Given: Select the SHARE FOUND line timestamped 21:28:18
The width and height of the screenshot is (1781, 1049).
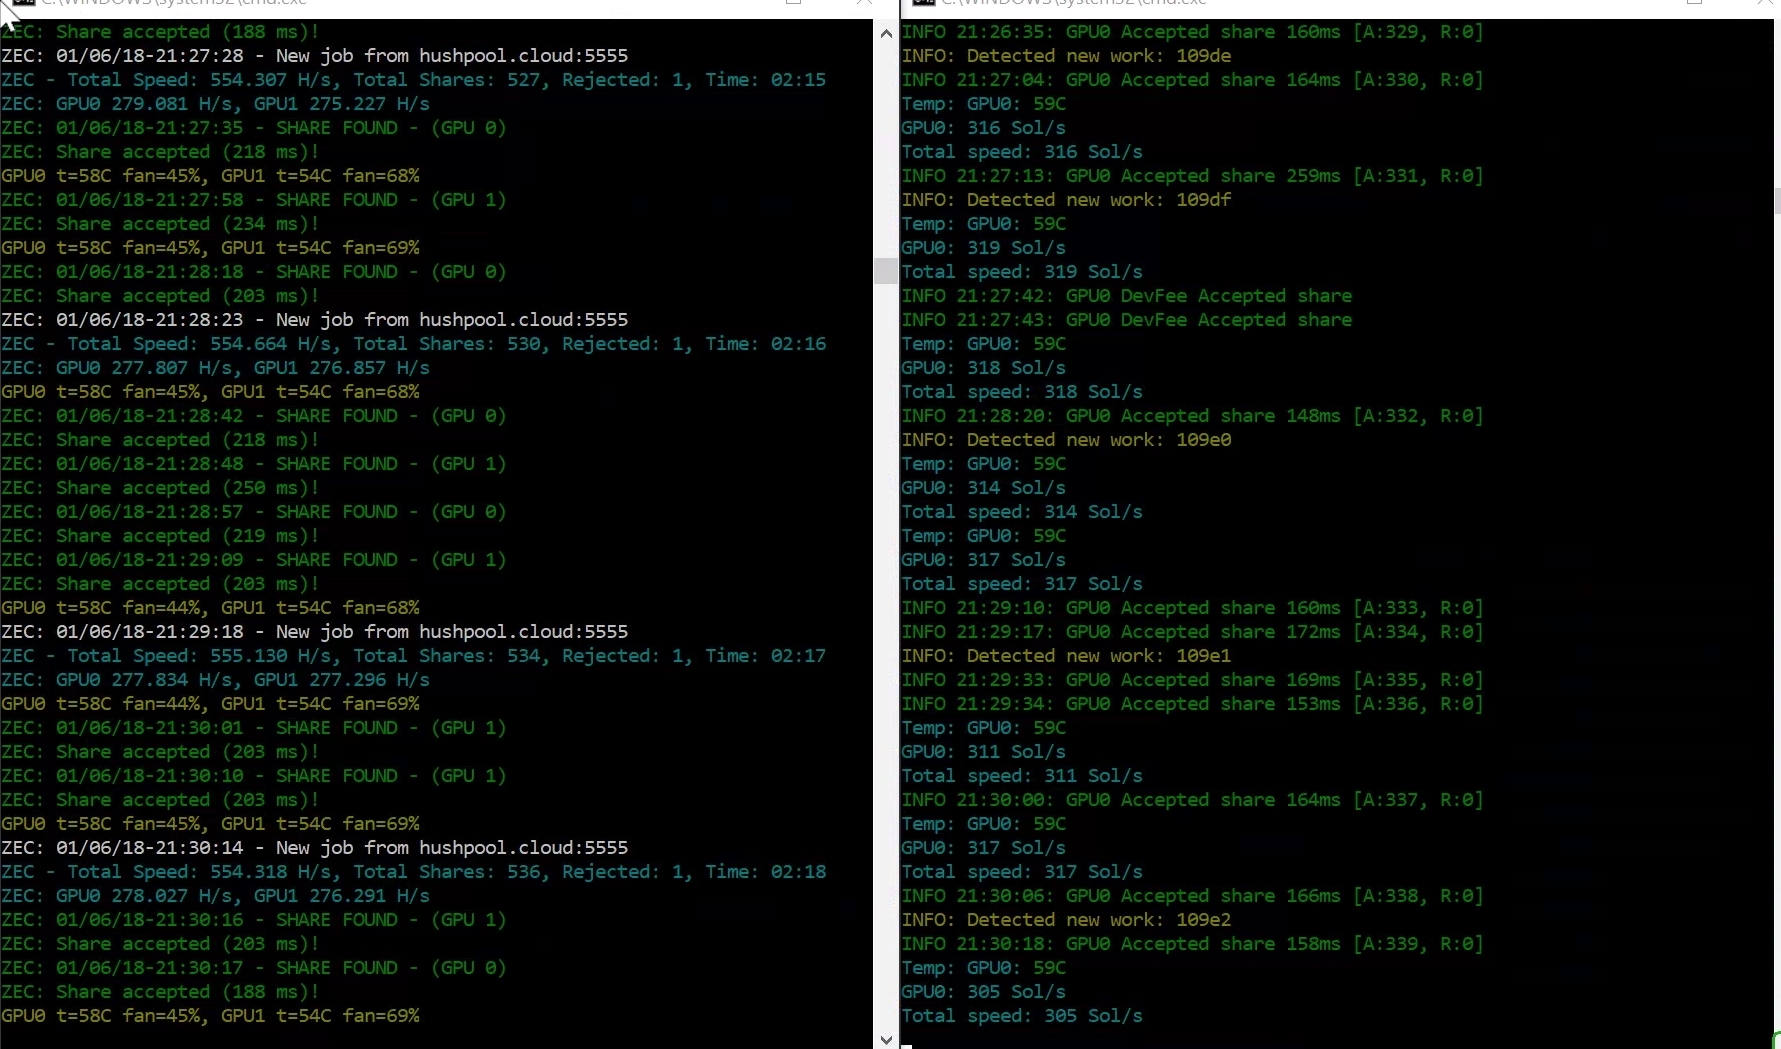Looking at the screenshot, I should pos(254,272).
